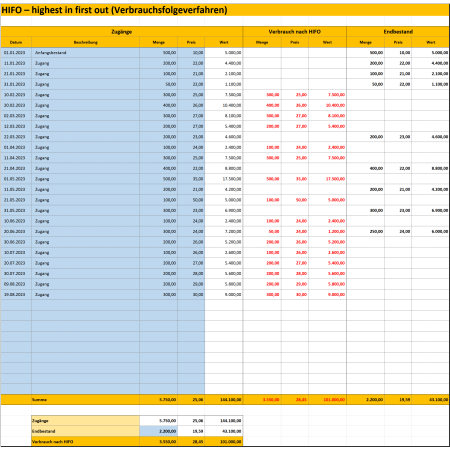
Task: Select the Menge header under Endbestand
Action: click(366, 42)
